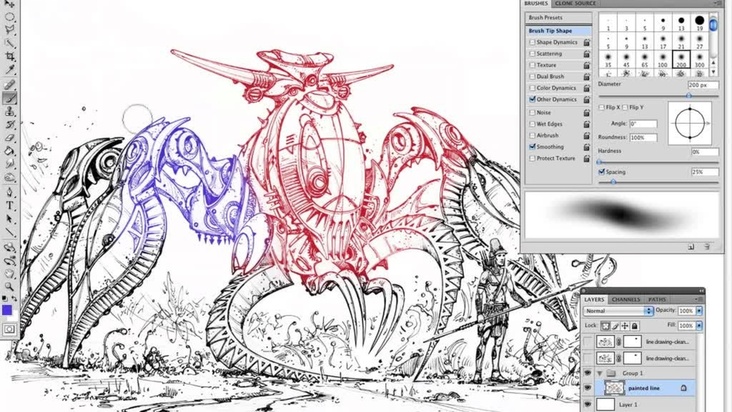This screenshot has height=412, width=732.
Task: Select the Eraser tool
Action: [x=9, y=138]
